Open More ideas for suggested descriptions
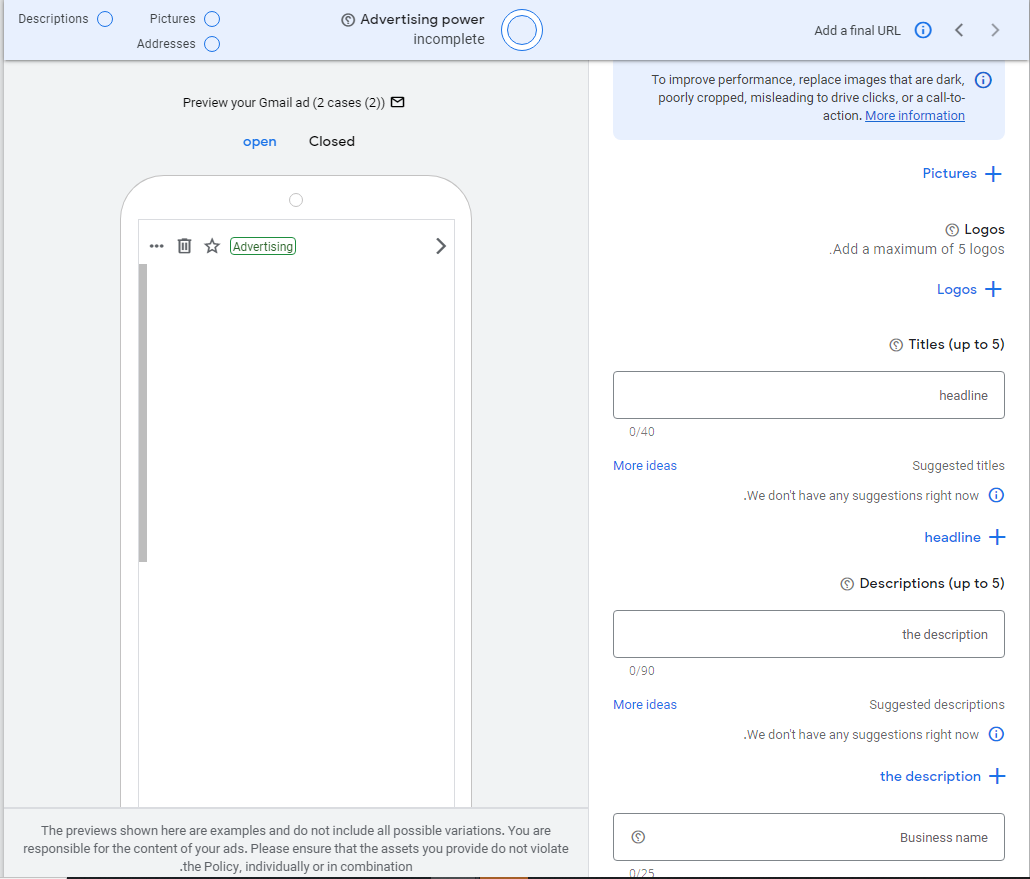Viewport: 1030px width, 879px height. click(x=645, y=705)
